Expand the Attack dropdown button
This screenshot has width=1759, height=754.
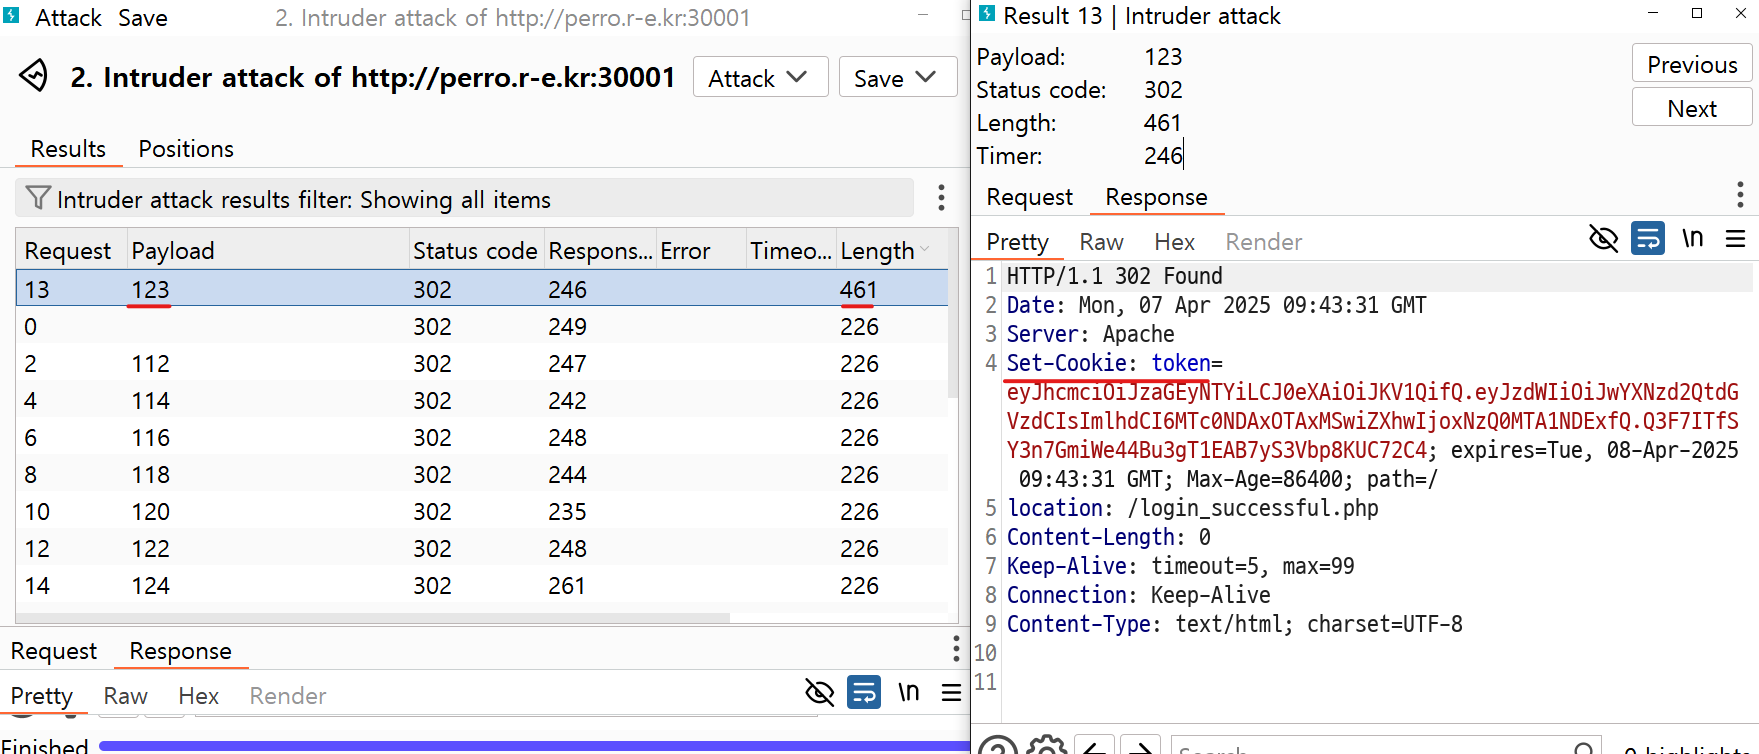pyautogui.click(x=760, y=77)
